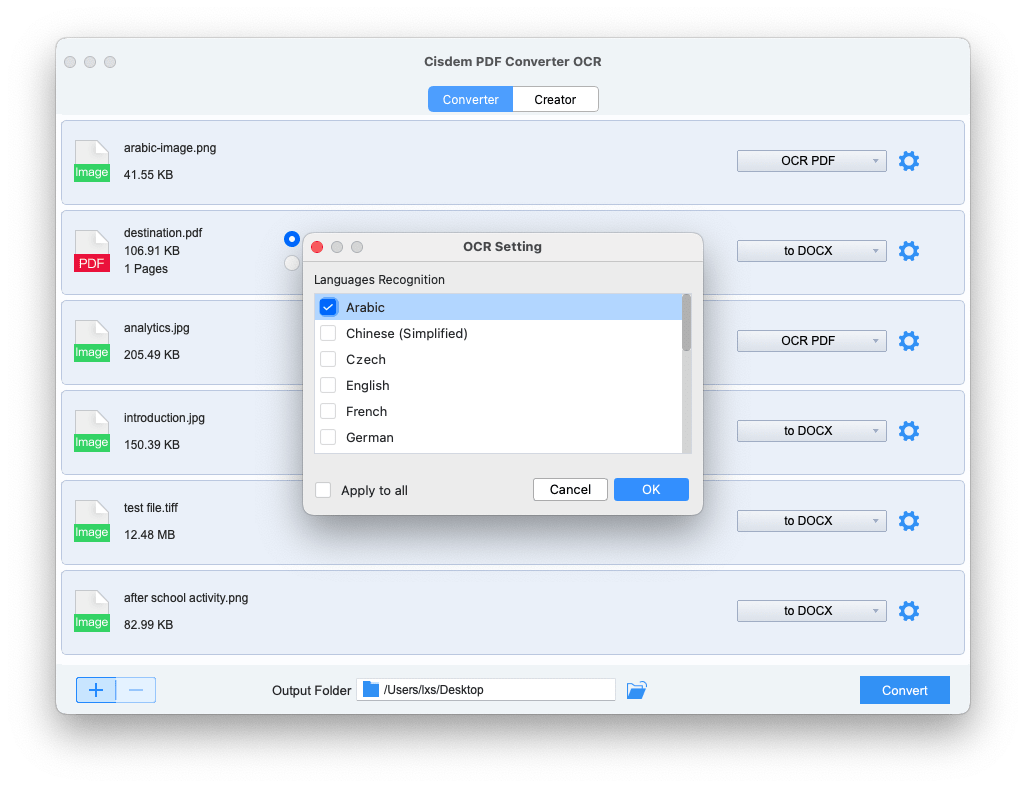Click the languages list scrollbar

pyautogui.click(x=686, y=323)
